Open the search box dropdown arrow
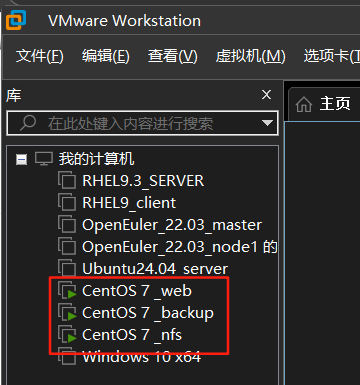Screen dimensions: 360x385 pos(267,123)
